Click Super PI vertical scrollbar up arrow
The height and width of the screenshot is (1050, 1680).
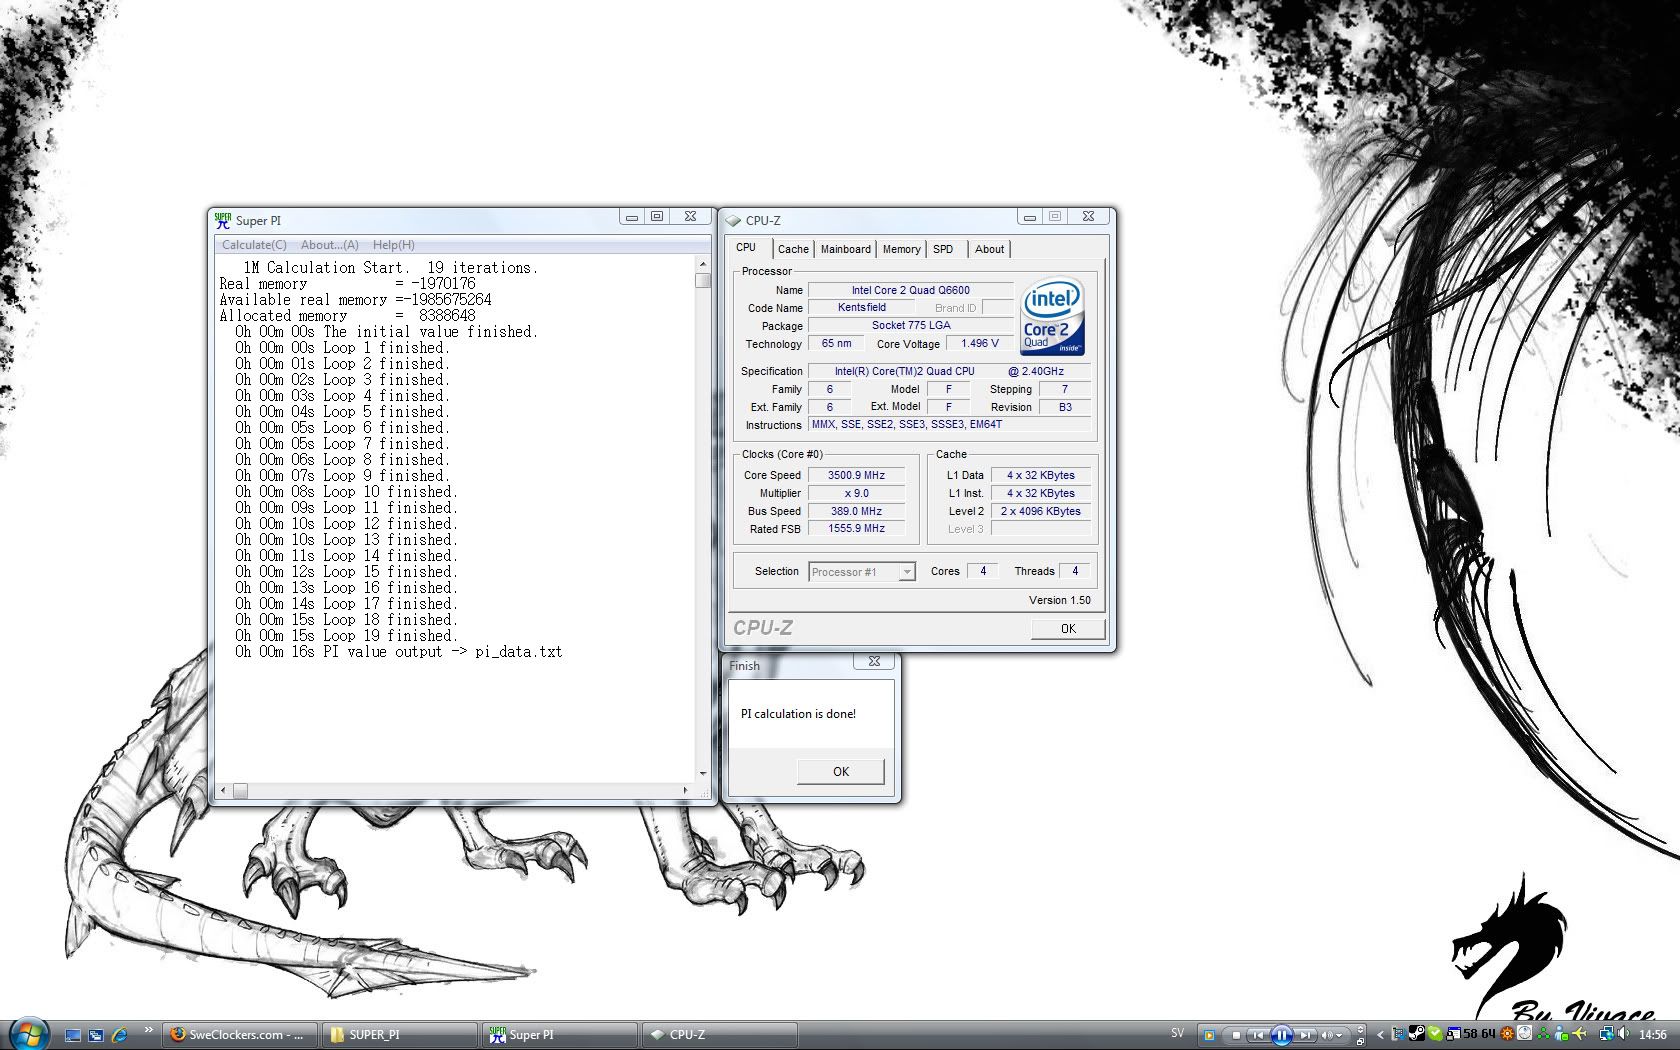pos(703,265)
